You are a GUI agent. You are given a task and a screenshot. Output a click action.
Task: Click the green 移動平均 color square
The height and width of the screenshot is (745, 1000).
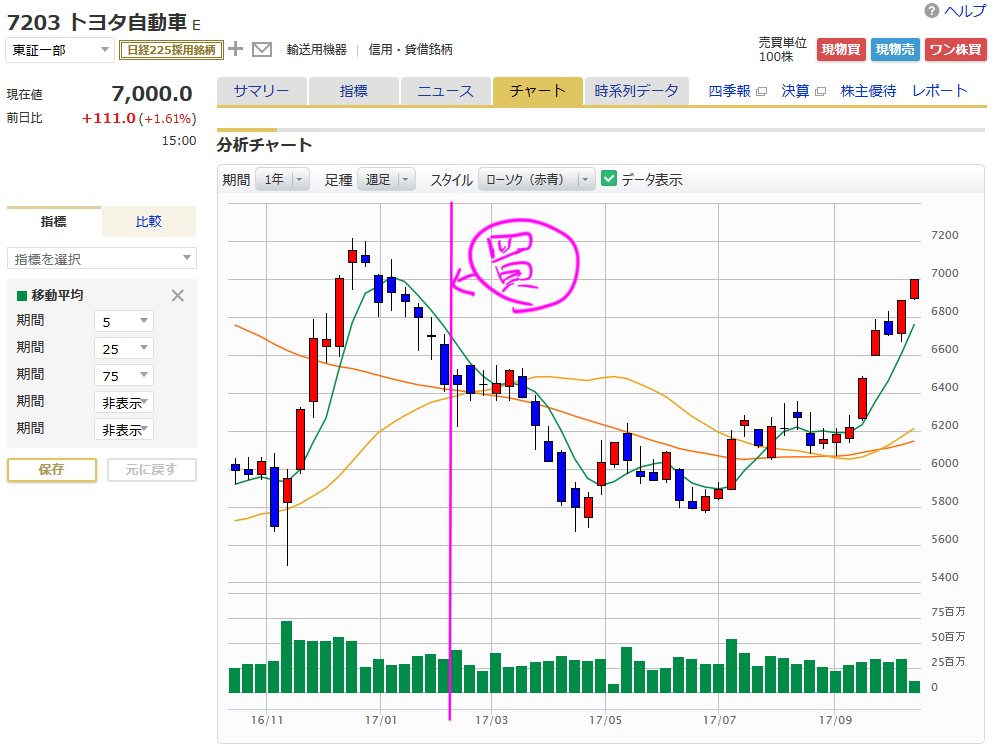point(22,296)
